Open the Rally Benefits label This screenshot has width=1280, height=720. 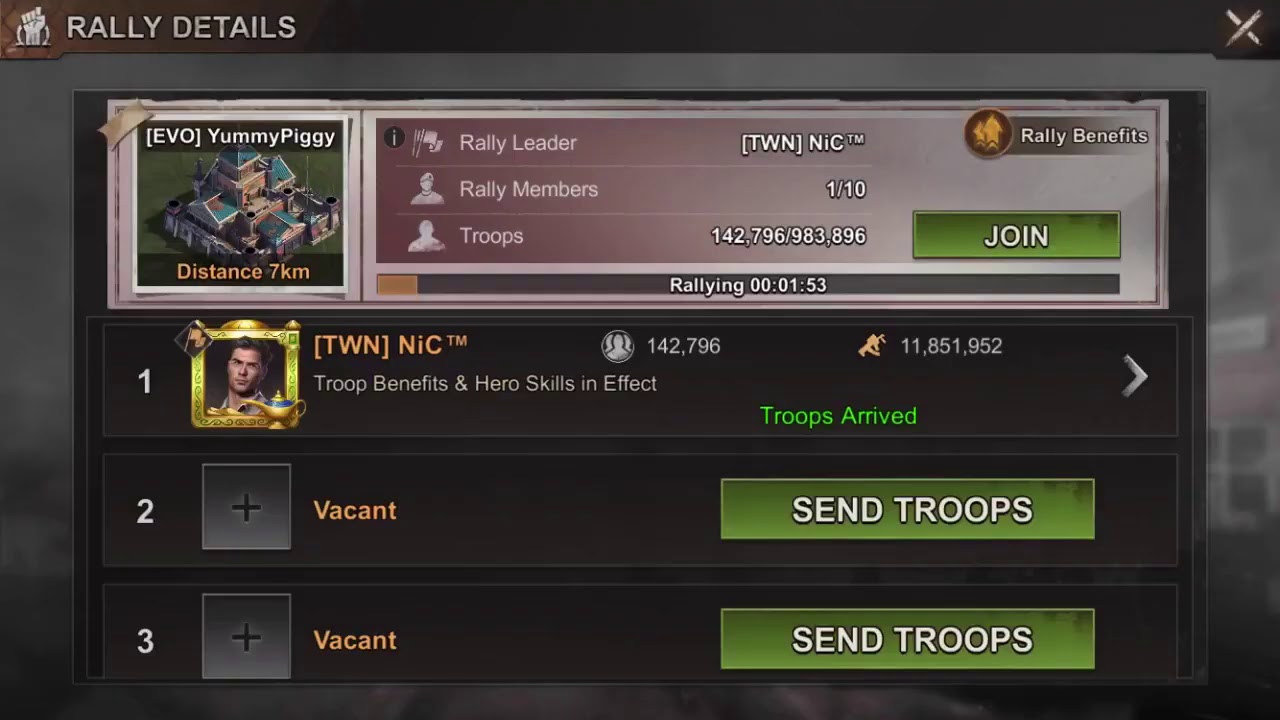(x=1084, y=136)
